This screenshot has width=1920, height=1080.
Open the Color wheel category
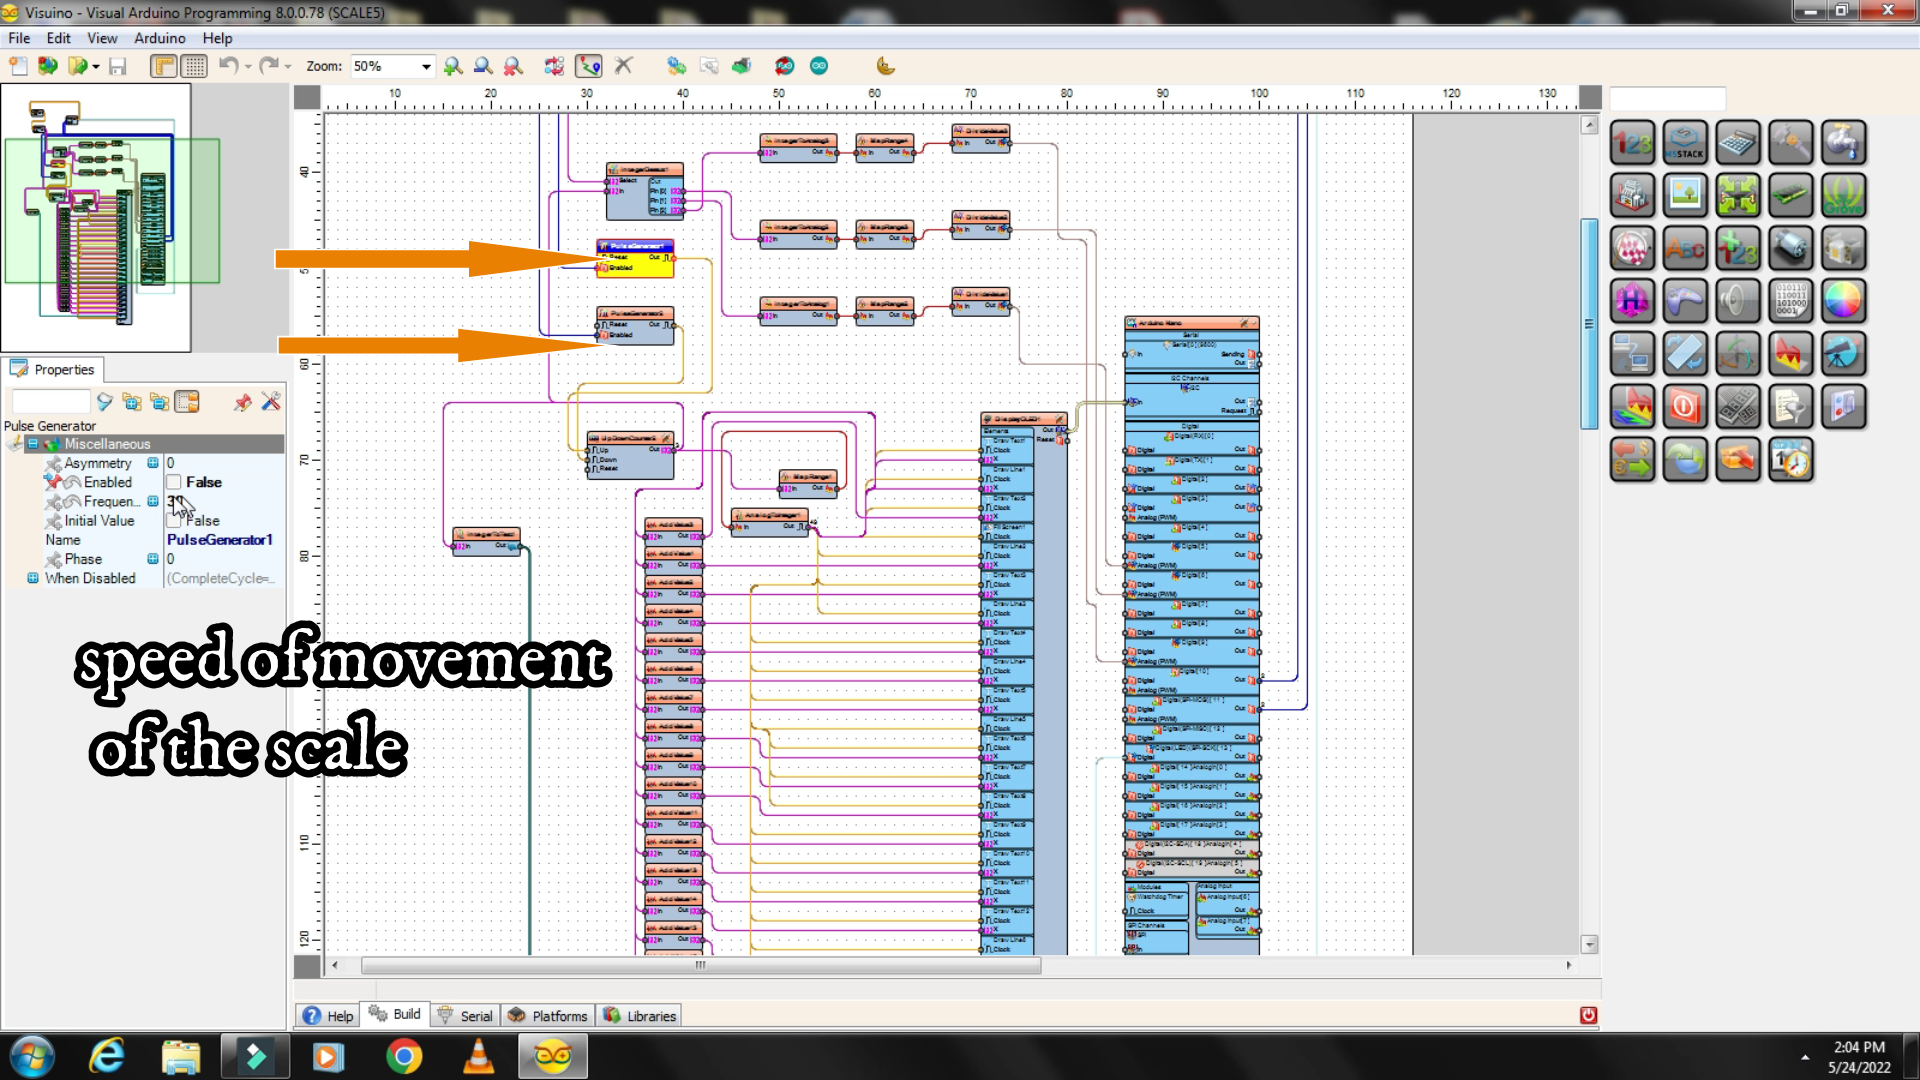pyautogui.click(x=1844, y=301)
